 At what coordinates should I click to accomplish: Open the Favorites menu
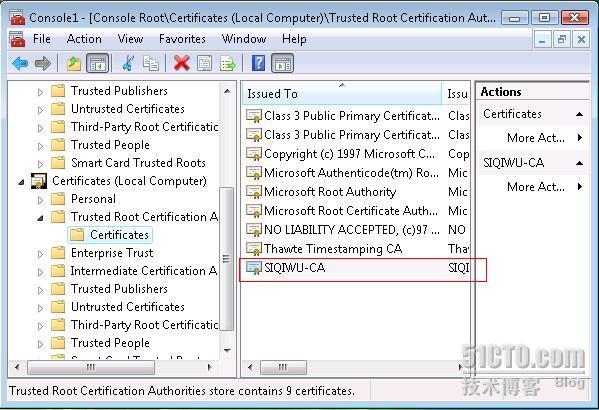(x=182, y=39)
